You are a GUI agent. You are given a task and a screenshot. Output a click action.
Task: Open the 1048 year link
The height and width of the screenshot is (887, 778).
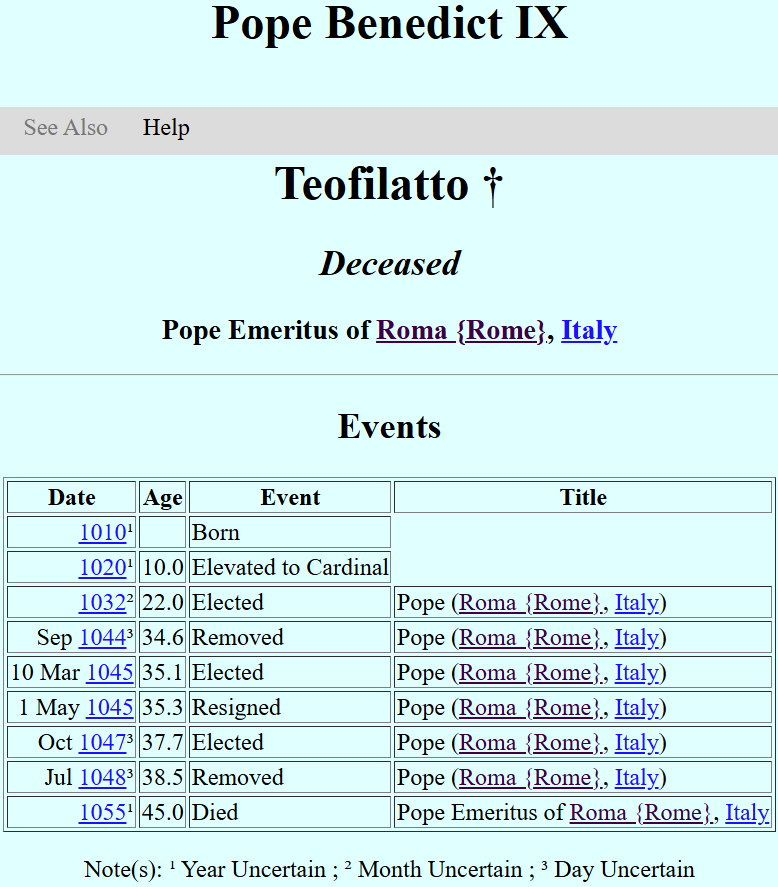(x=102, y=778)
